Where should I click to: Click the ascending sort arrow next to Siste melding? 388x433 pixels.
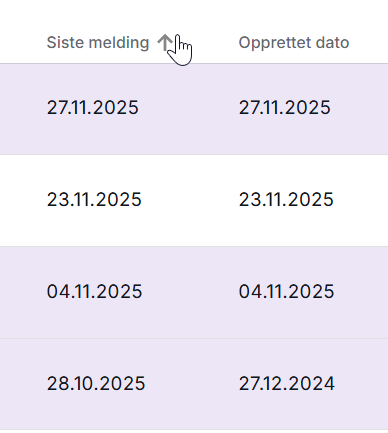tap(164, 43)
